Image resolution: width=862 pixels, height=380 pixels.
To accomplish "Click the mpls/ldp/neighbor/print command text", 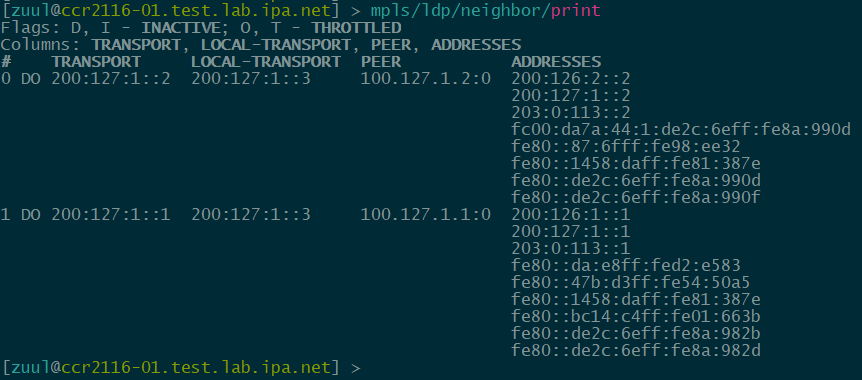I will click(x=485, y=10).
